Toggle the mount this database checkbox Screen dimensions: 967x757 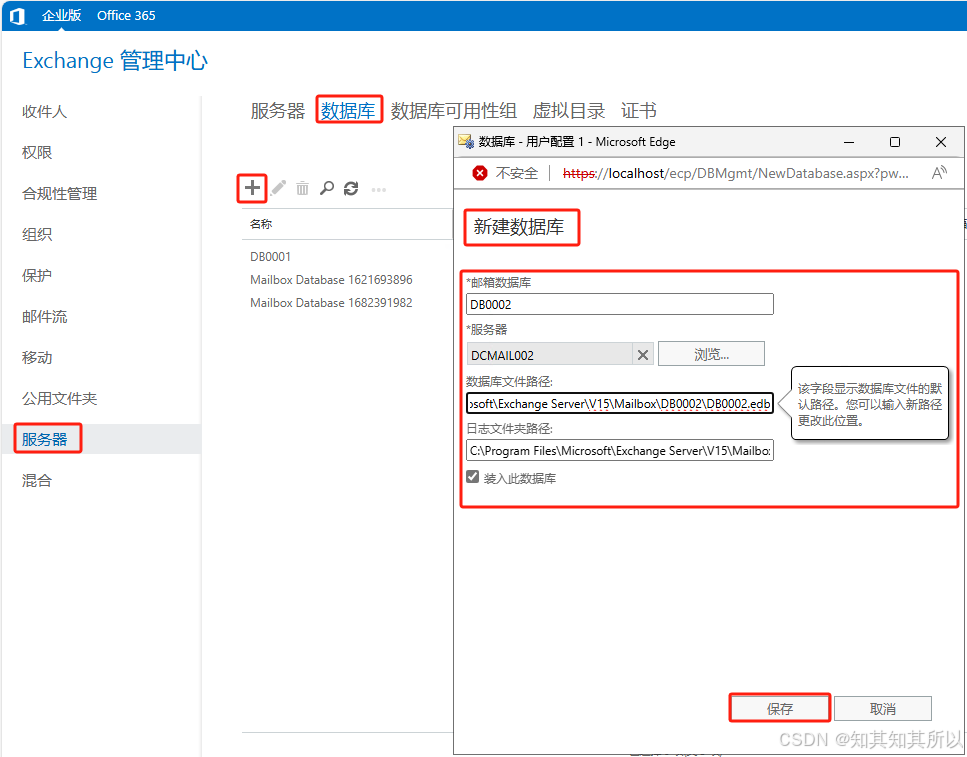[x=473, y=477]
